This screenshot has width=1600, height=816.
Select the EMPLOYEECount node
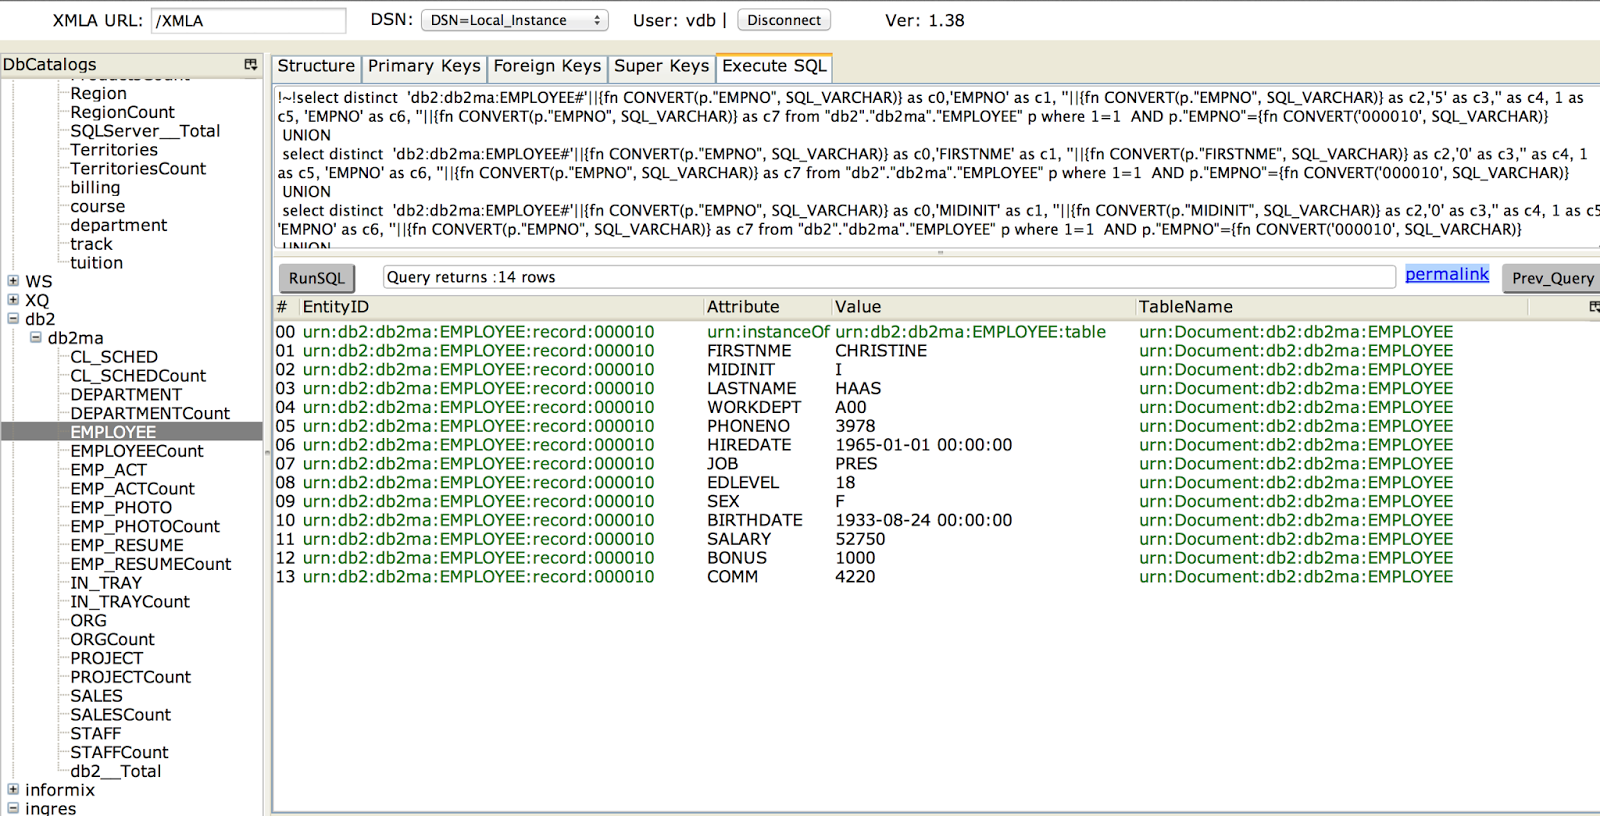click(x=137, y=451)
